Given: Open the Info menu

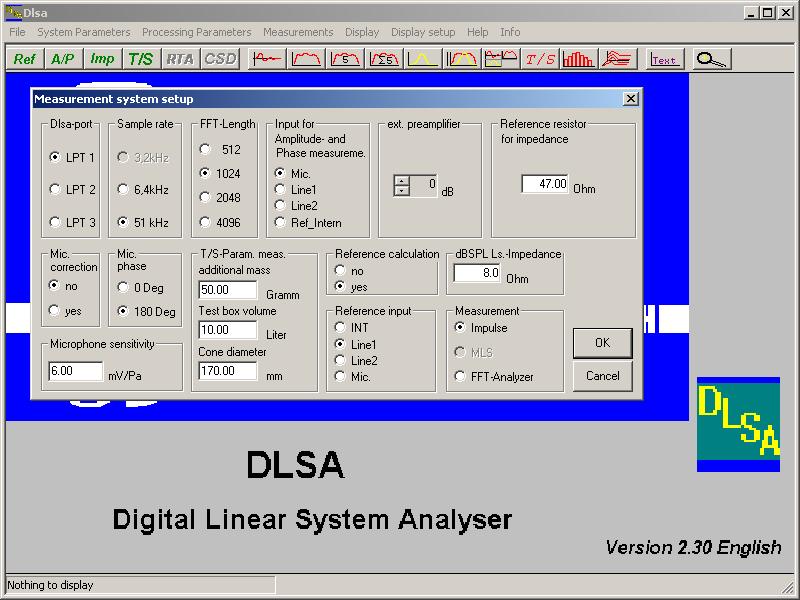Looking at the screenshot, I should tap(510, 32).
